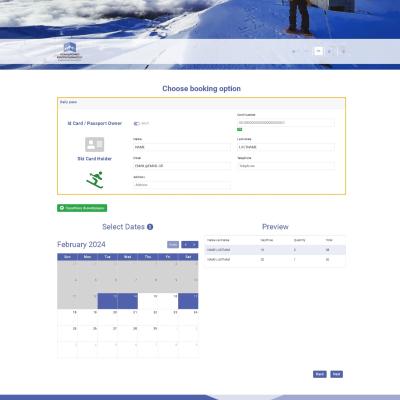Click the second row in Preview table
400x400 pixels.
pos(275,259)
